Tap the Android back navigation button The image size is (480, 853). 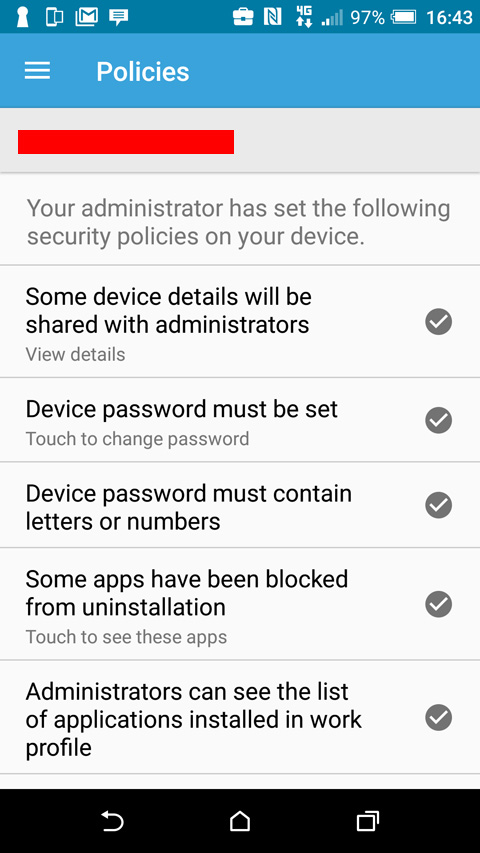[113, 821]
